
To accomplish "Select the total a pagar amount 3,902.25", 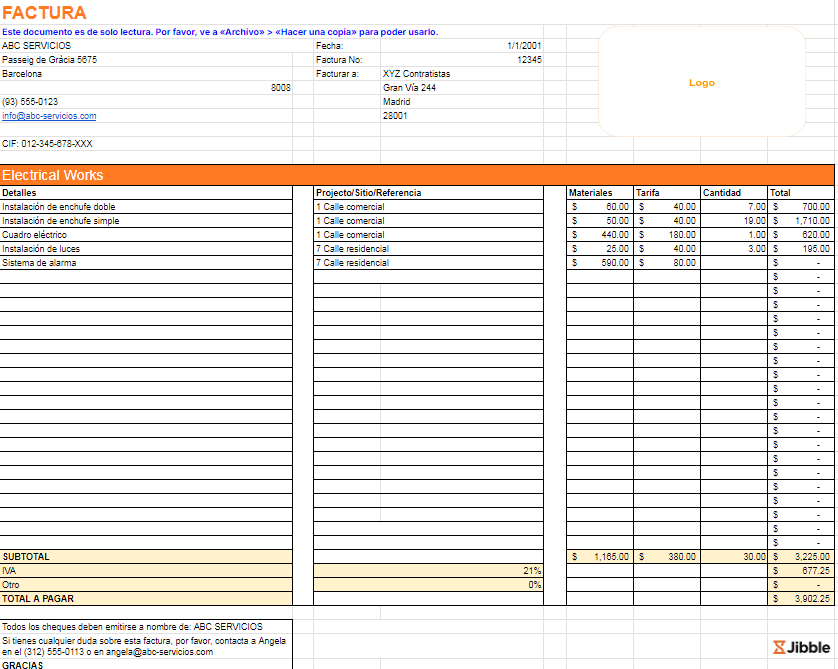I will click(x=810, y=599).
